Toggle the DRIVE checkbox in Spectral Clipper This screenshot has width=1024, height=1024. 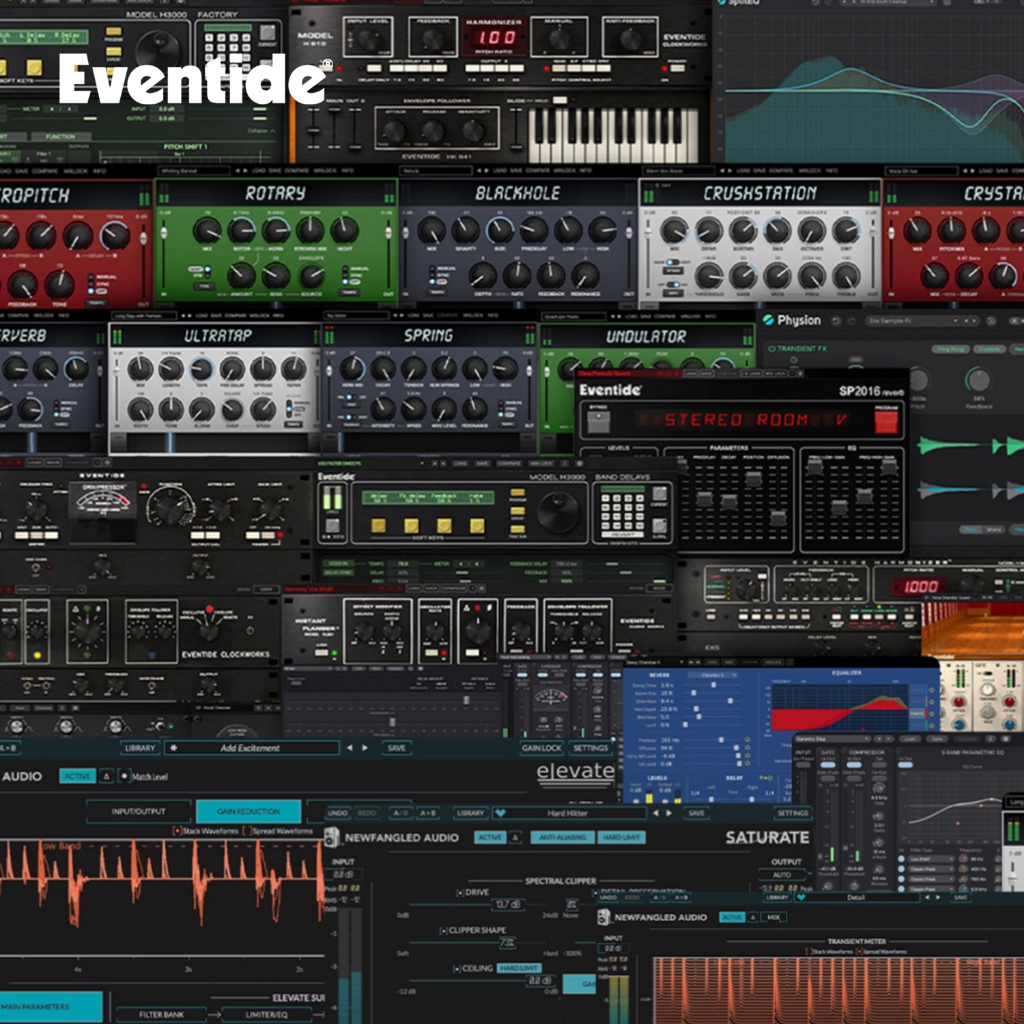click(460, 892)
